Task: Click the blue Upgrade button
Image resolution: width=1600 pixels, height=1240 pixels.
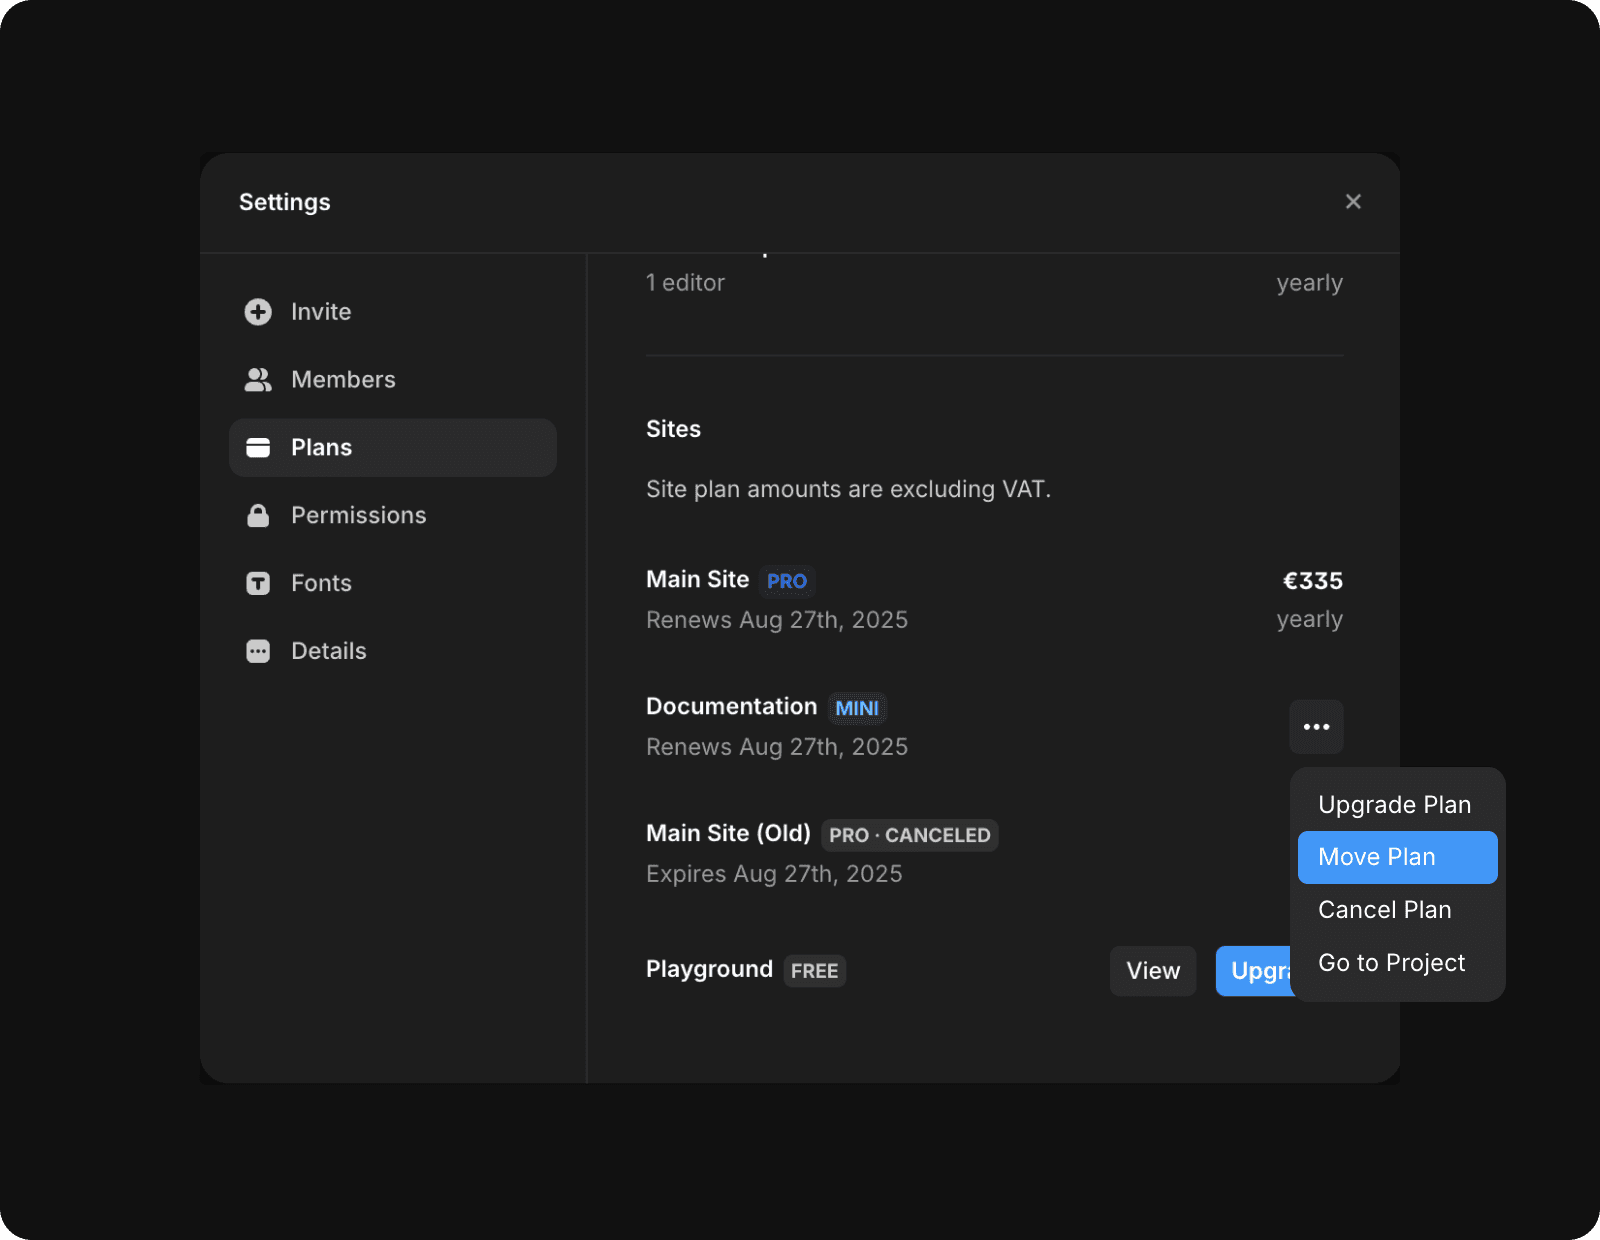Action: tap(1254, 971)
